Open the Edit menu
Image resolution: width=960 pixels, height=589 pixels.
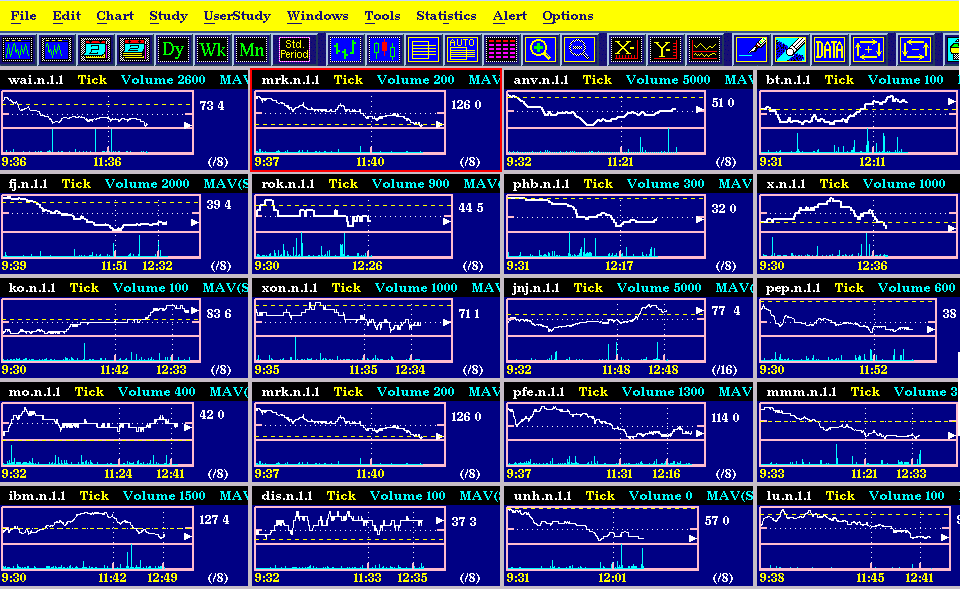66,16
